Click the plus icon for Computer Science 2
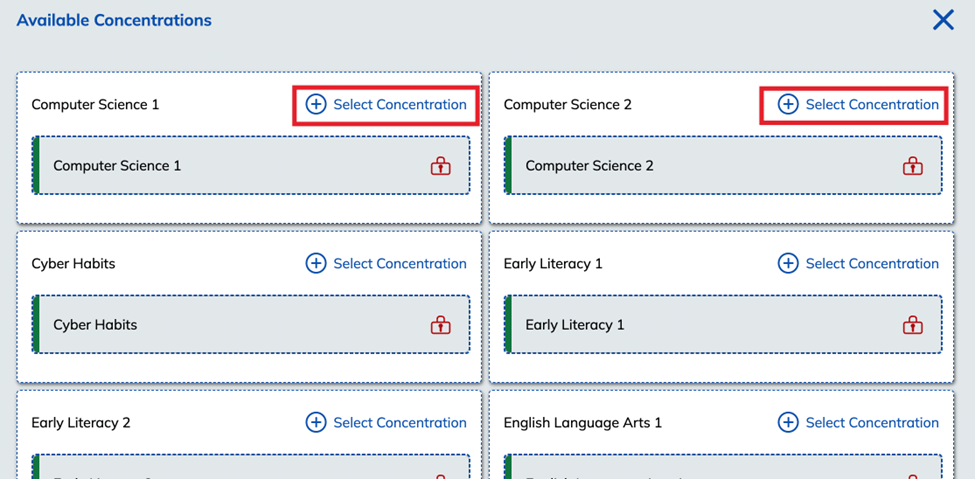 point(788,105)
